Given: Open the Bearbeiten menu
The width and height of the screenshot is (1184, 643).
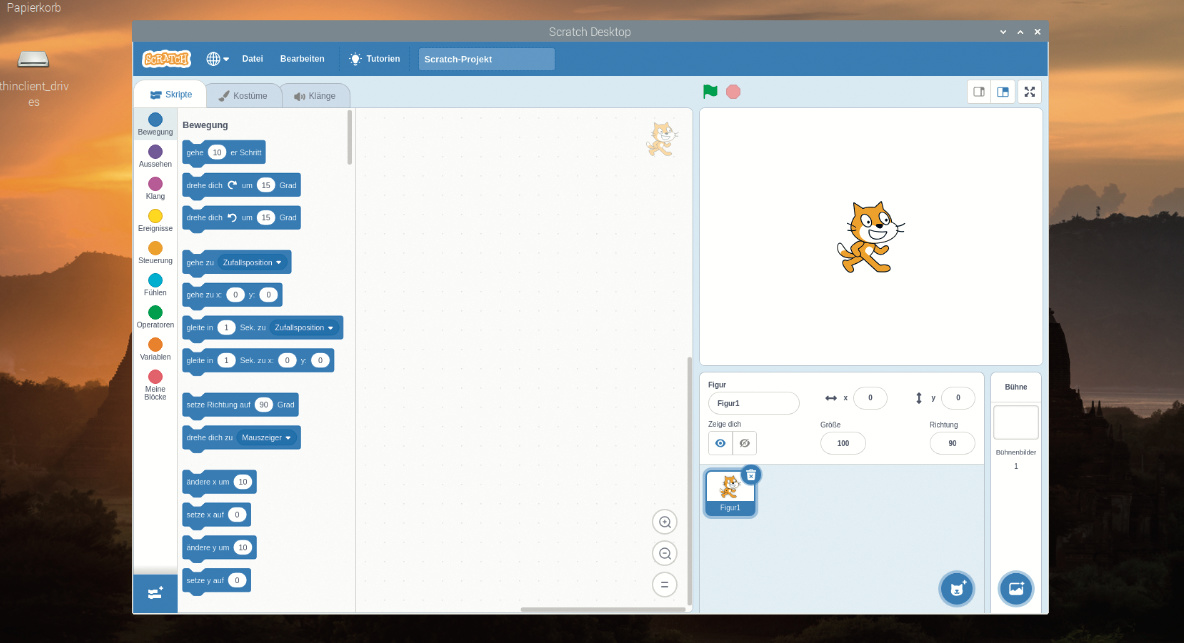Looking at the screenshot, I should coord(302,59).
